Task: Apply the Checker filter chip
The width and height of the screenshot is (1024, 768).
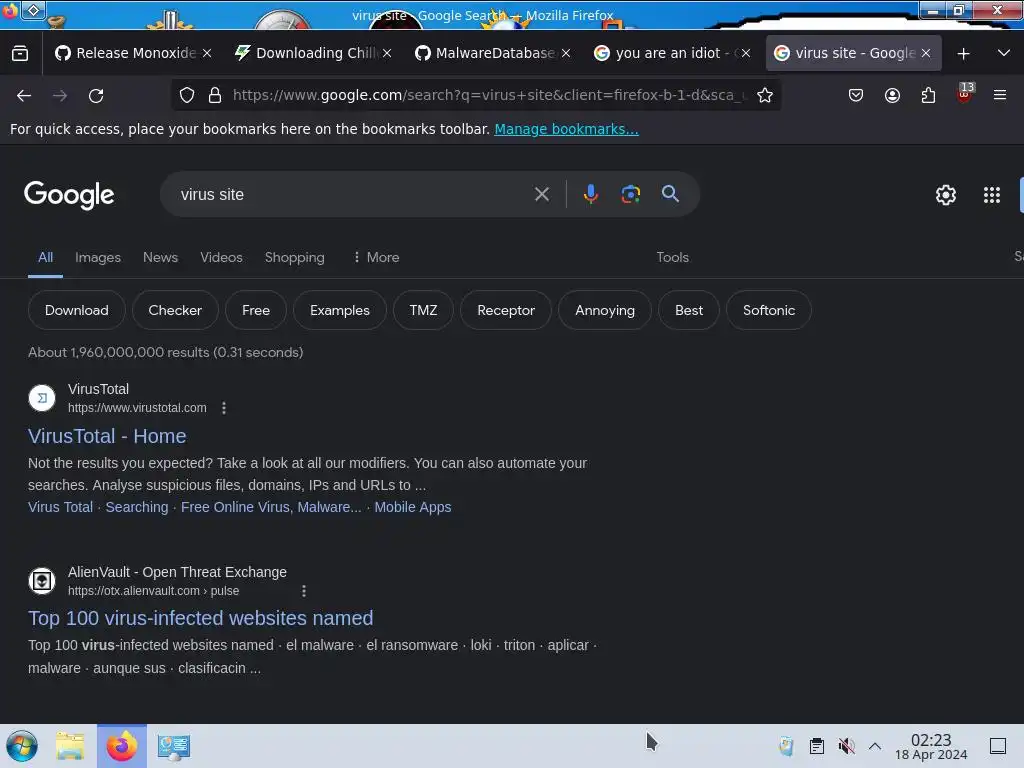Action: pos(175,310)
